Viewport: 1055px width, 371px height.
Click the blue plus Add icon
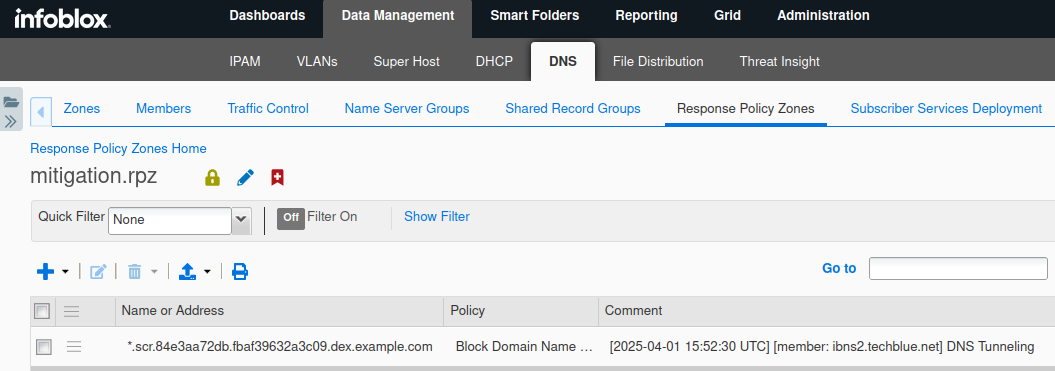[x=45, y=271]
